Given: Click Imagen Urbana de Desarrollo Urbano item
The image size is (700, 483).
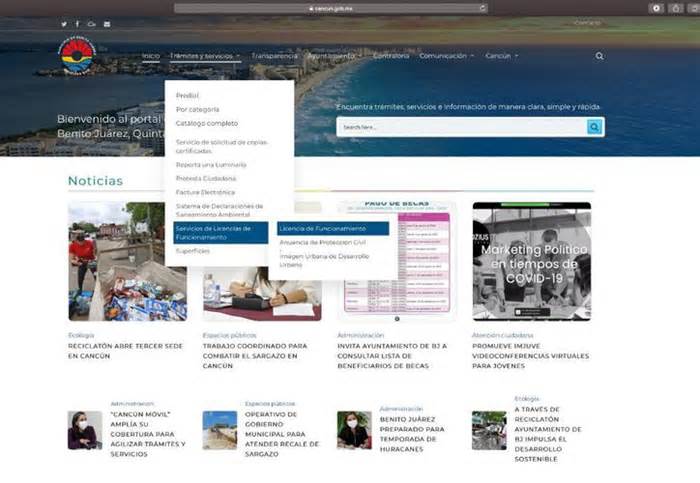Looking at the screenshot, I should tap(325, 260).
